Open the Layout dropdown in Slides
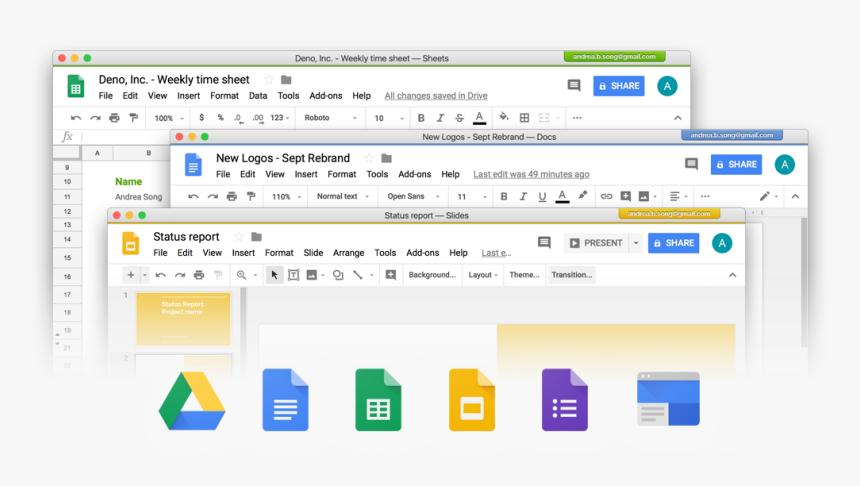The height and width of the screenshot is (486, 860). [484, 275]
